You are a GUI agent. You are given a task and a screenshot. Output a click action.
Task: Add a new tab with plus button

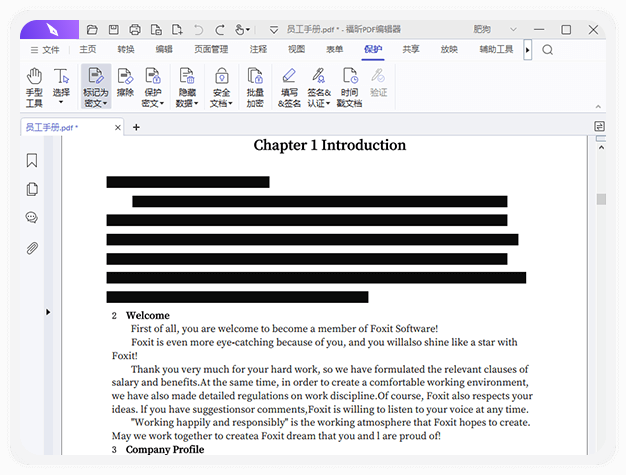pos(136,127)
